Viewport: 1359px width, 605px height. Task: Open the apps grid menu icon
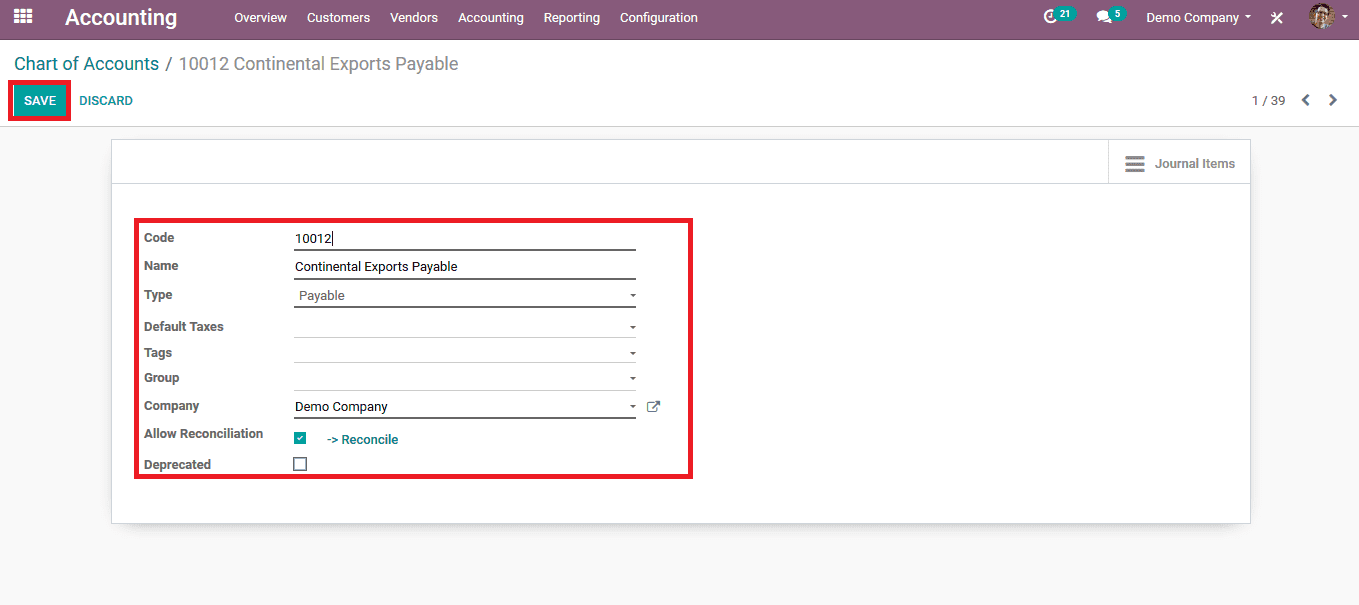pos(22,17)
